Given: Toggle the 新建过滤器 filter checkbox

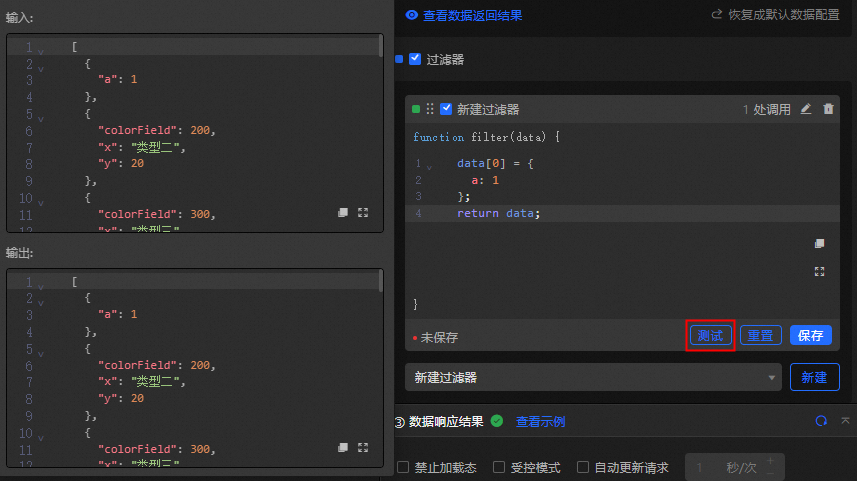Looking at the screenshot, I should pos(446,109).
